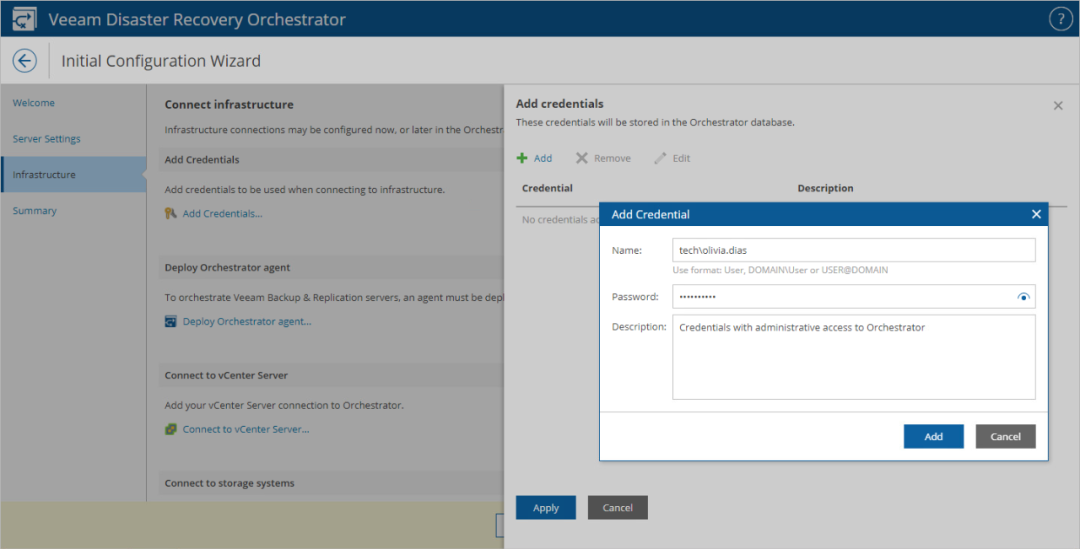Click the Deploy Orchestrator agent icon

(x=171, y=321)
